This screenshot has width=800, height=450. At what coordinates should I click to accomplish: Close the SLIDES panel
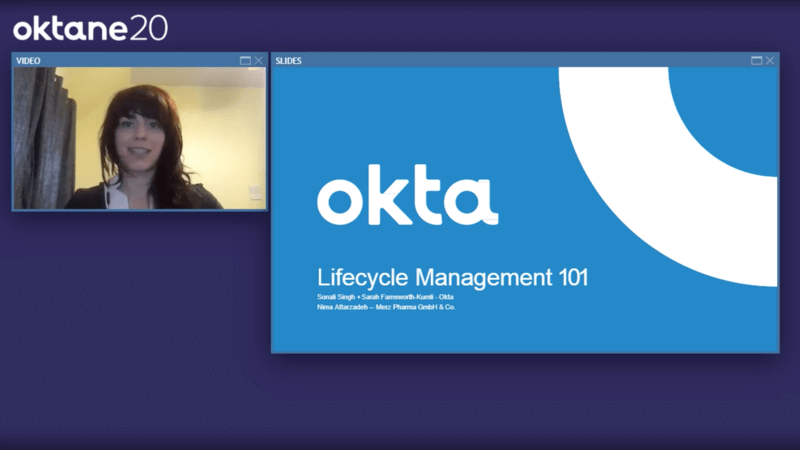click(x=770, y=61)
